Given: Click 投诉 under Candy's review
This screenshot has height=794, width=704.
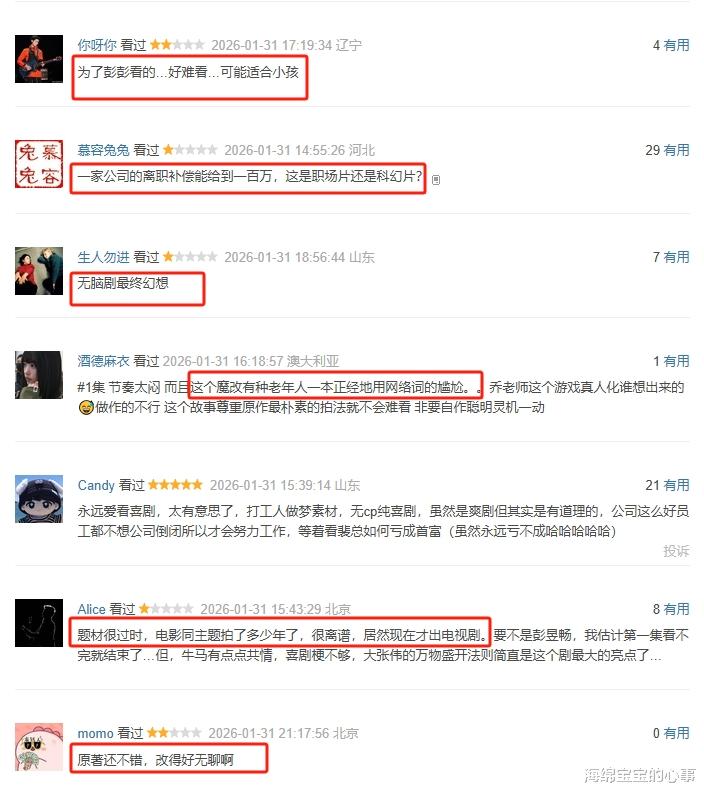Looking at the screenshot, I should pyautogui.click(x=676, y=551).
